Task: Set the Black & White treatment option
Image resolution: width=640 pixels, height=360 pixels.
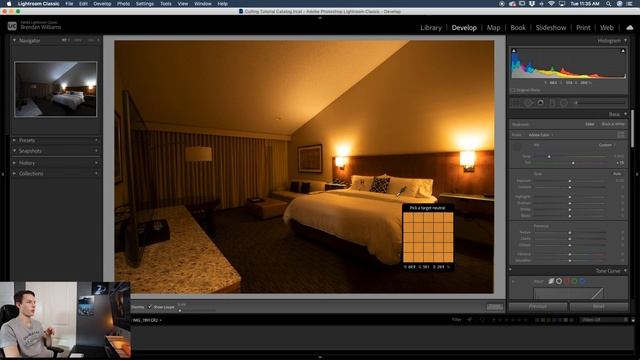Action: coord(613,124)
